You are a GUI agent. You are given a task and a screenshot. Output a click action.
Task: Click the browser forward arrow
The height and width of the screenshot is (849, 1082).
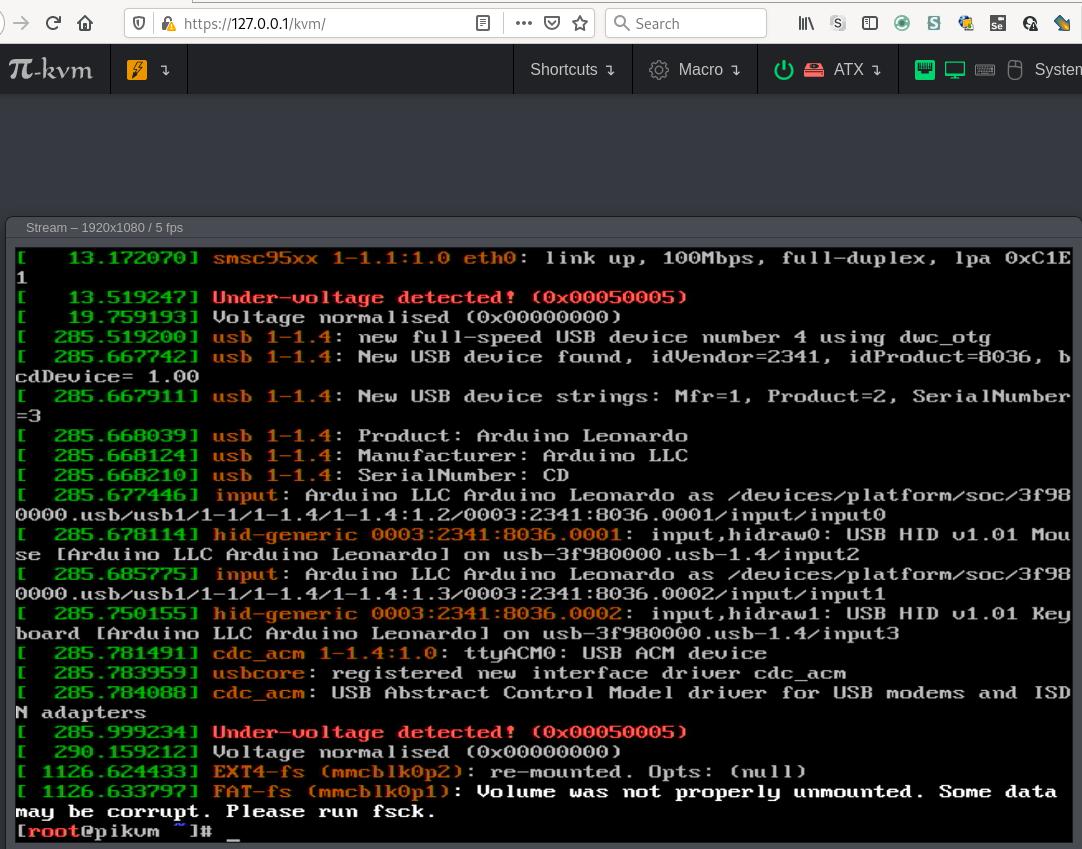pyautogui.click(x=21, y=23)
